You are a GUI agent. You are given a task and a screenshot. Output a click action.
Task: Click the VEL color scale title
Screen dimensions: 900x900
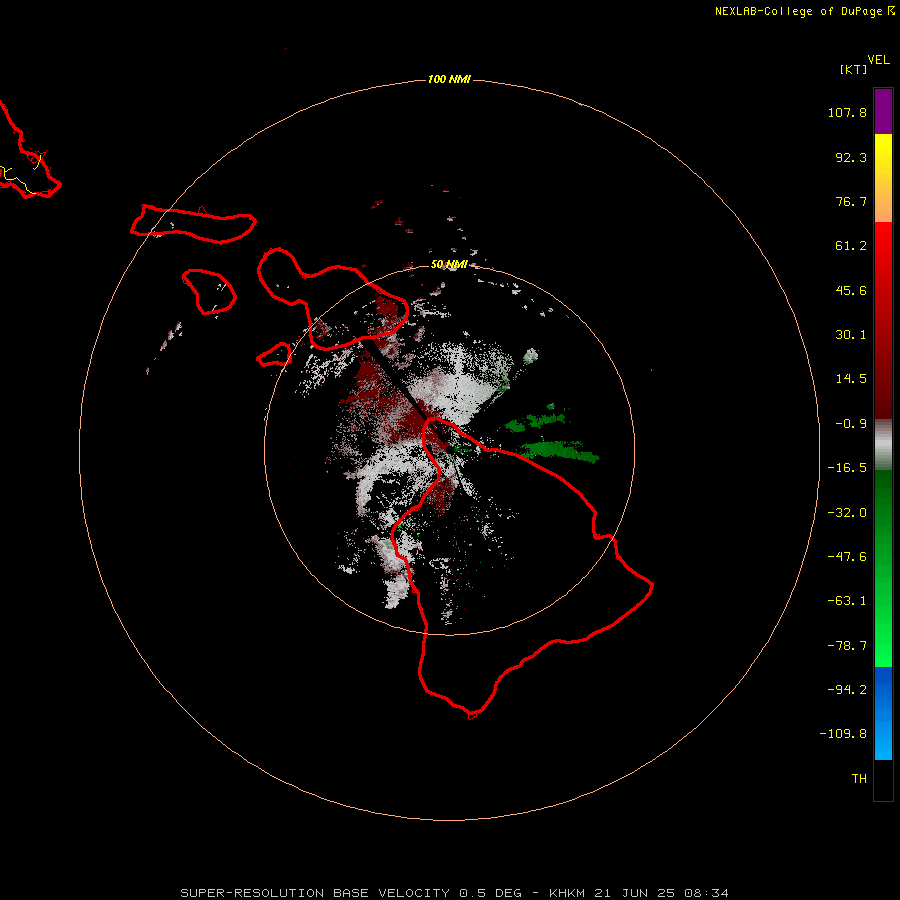coord(878,60)
